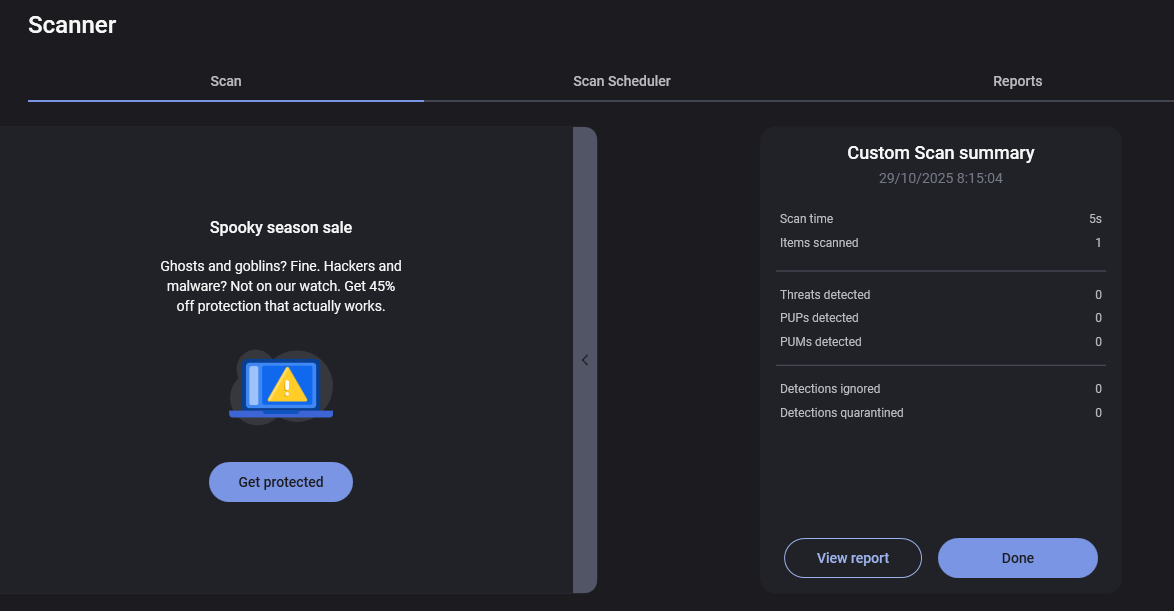Screen dimensions: 1174x611
Task: Go to the Reports tab
Action: [x=1017, y=81]
